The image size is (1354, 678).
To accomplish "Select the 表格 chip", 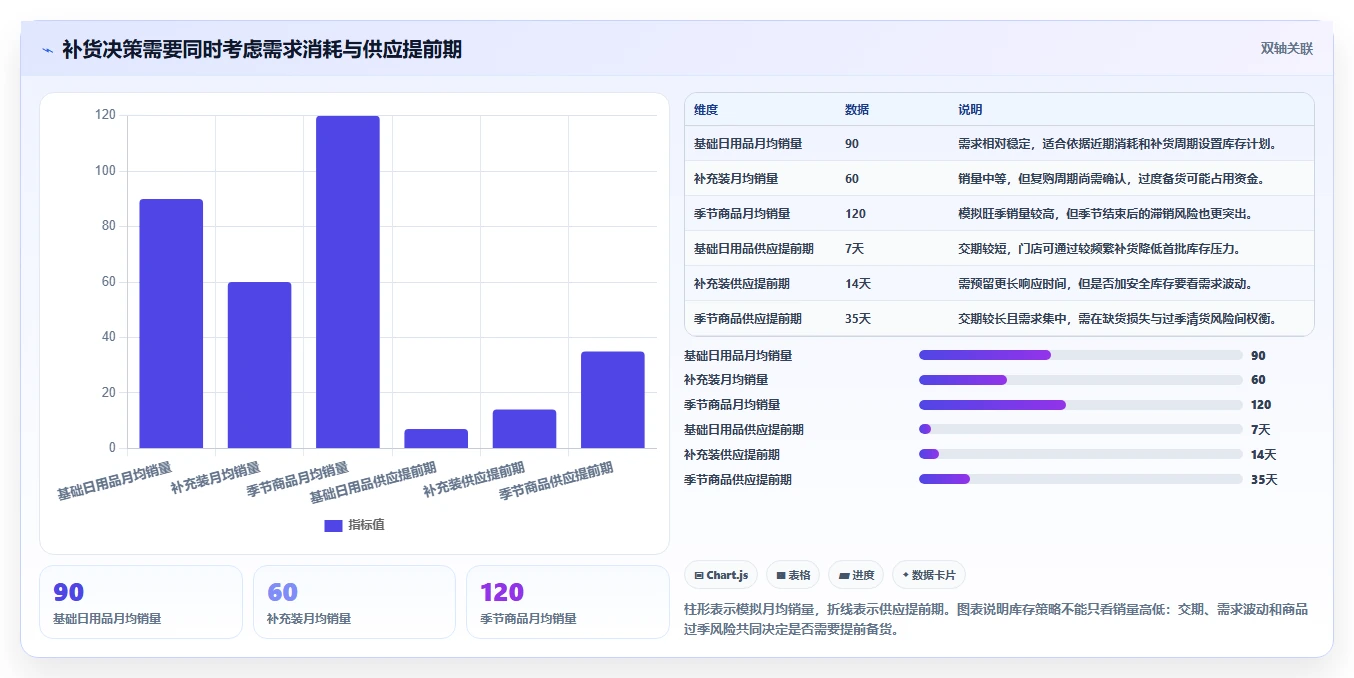I will pos(793,575).
